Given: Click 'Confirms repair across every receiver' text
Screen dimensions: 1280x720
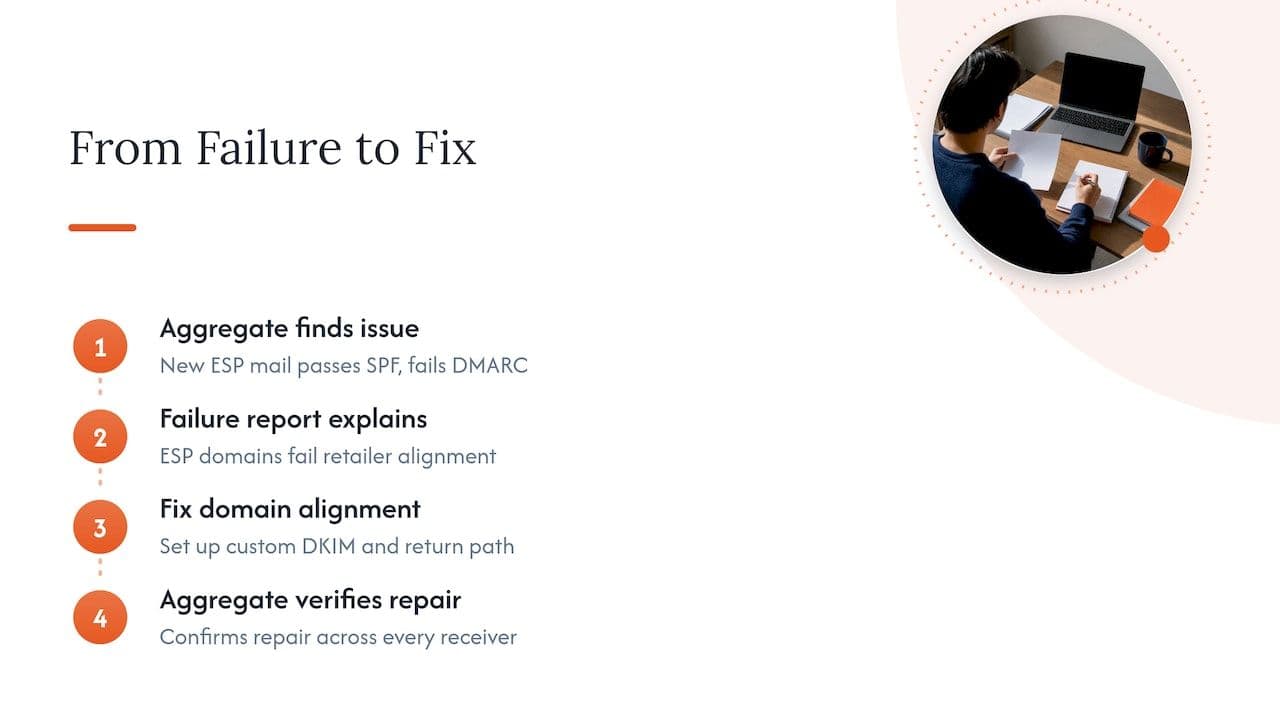Looking at the screenshot, I should point(338,637).
